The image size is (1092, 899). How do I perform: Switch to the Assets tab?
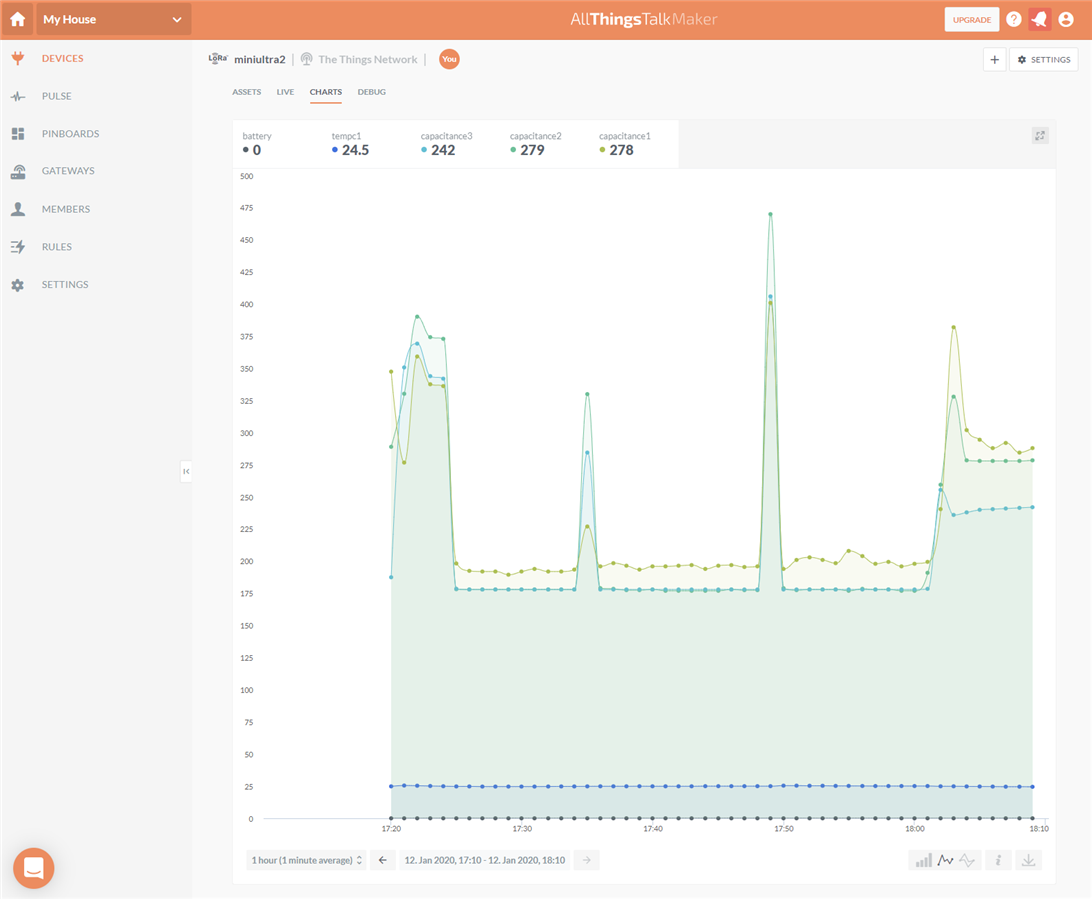tap(246, 92)
